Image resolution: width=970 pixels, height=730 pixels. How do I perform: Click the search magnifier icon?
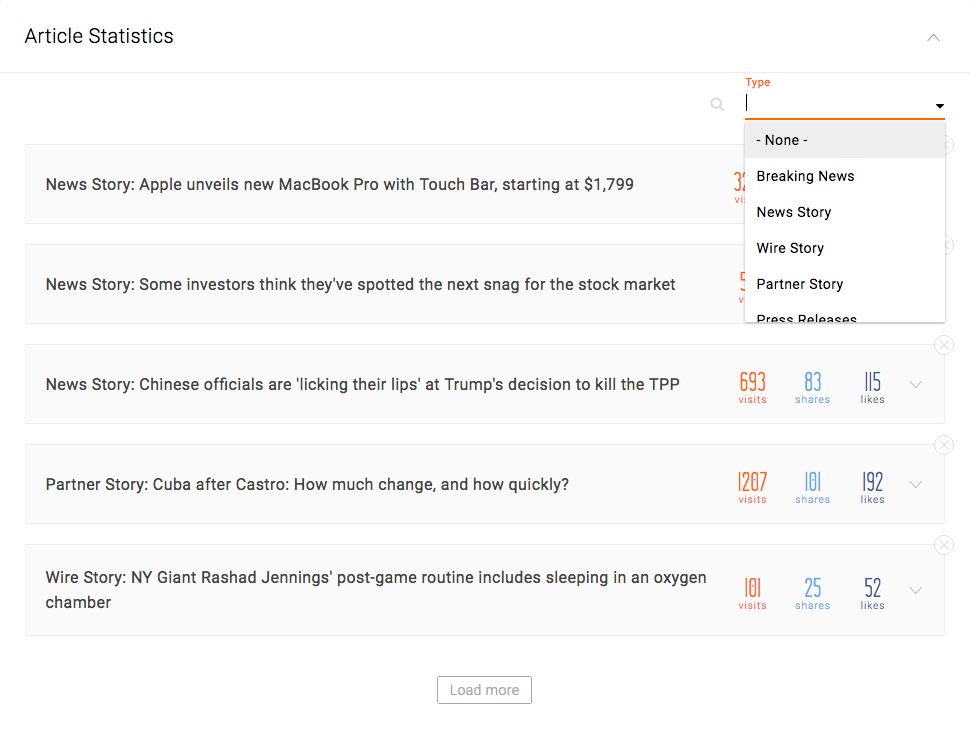[x=717, y=104]
